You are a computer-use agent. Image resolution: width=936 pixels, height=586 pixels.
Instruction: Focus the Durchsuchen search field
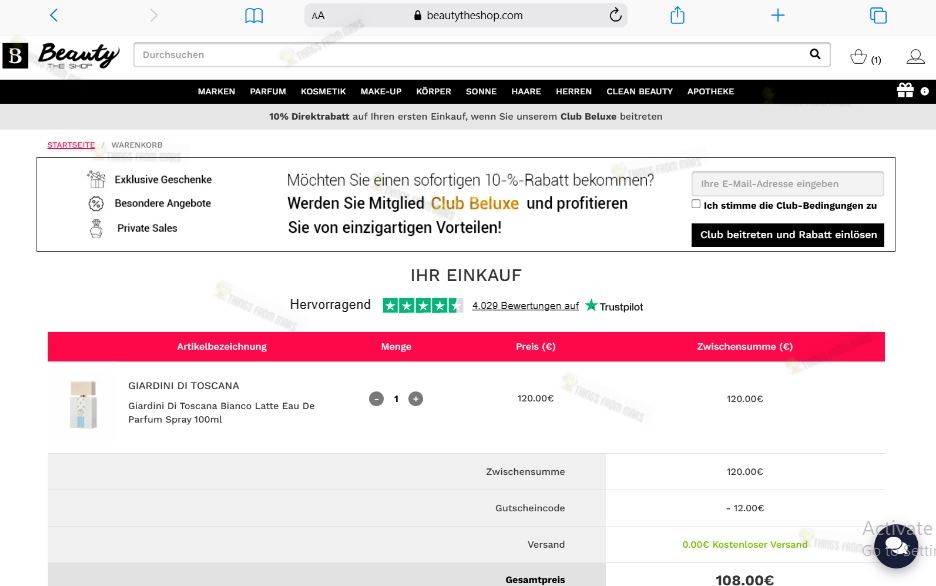472,54
